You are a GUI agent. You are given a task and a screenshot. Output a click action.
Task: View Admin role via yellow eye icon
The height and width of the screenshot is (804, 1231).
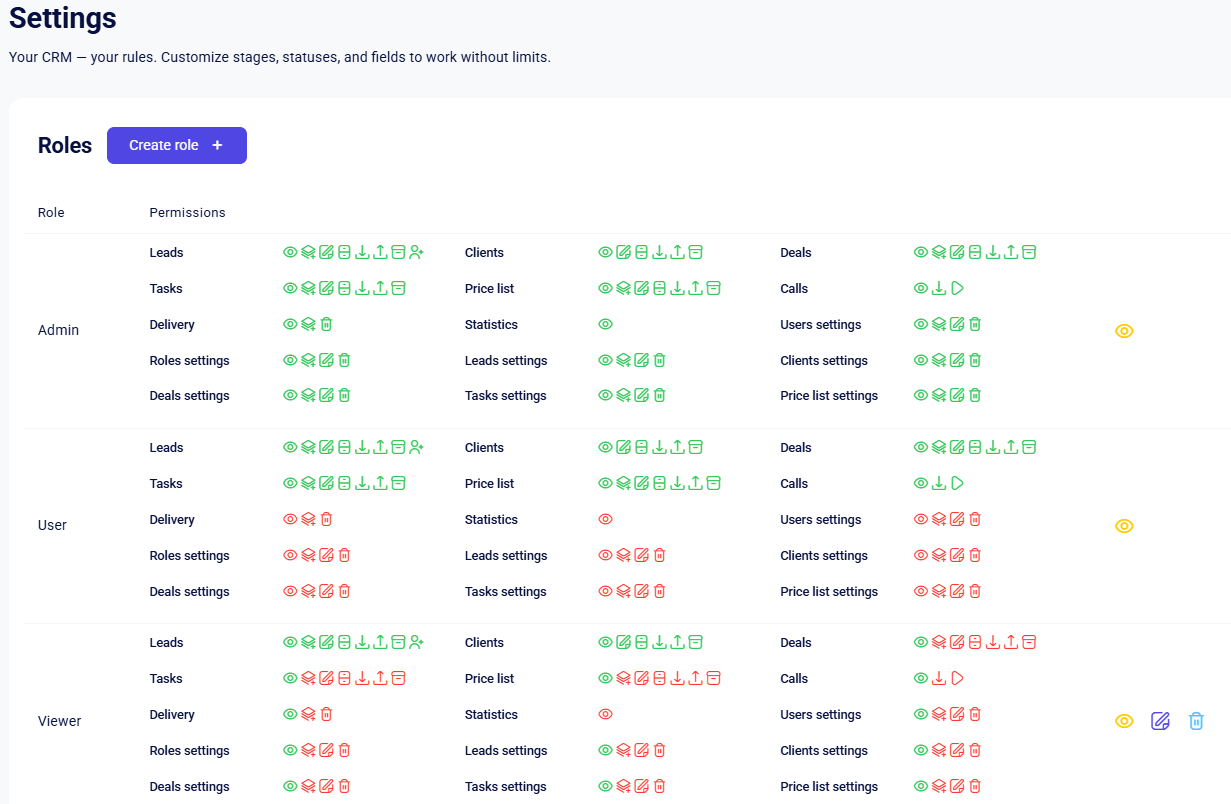pyautogui.click(x=1124, y=331)
